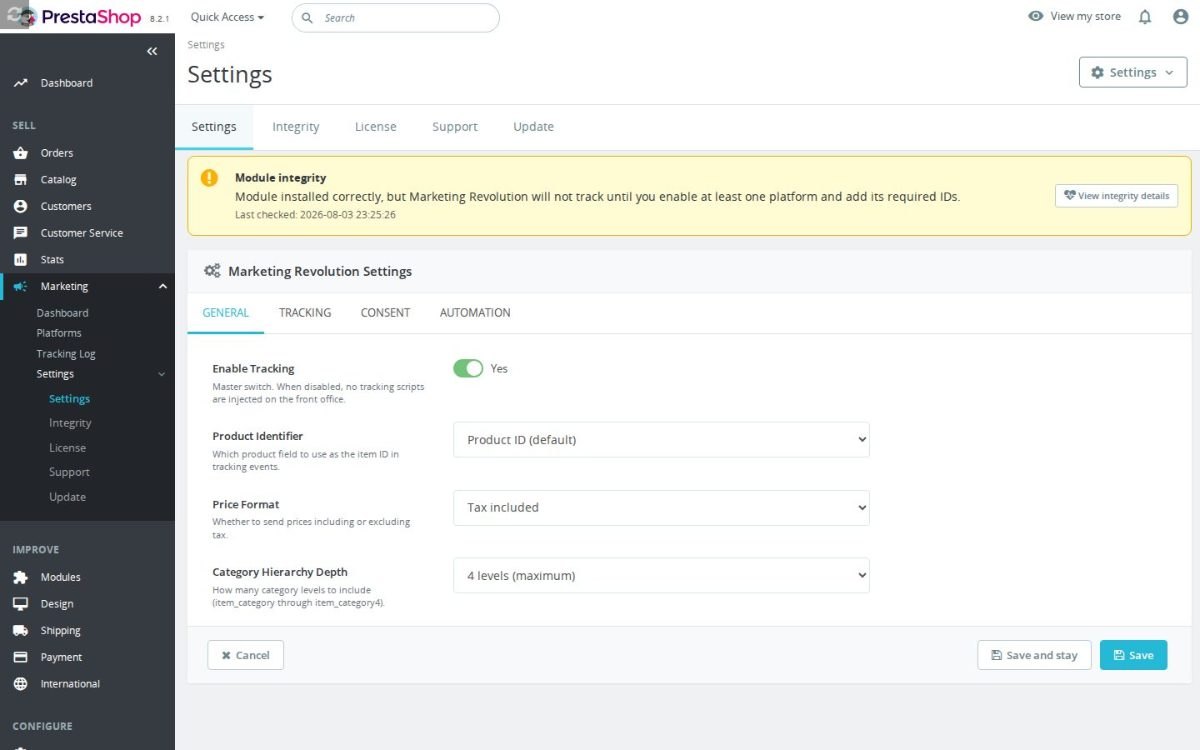Collapse the Settings submenu chevron in sidebar

tap(162, 374)
